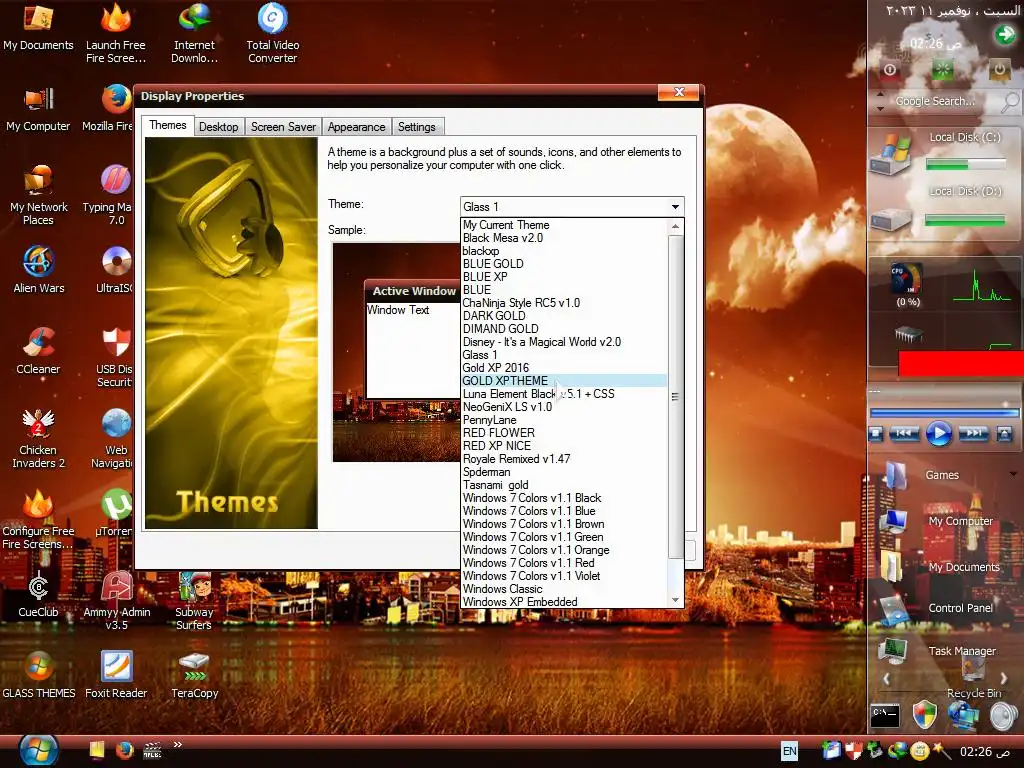Click theme list scroll up arrow
This screenshot has height=768, width=1024.
(675, 227)
